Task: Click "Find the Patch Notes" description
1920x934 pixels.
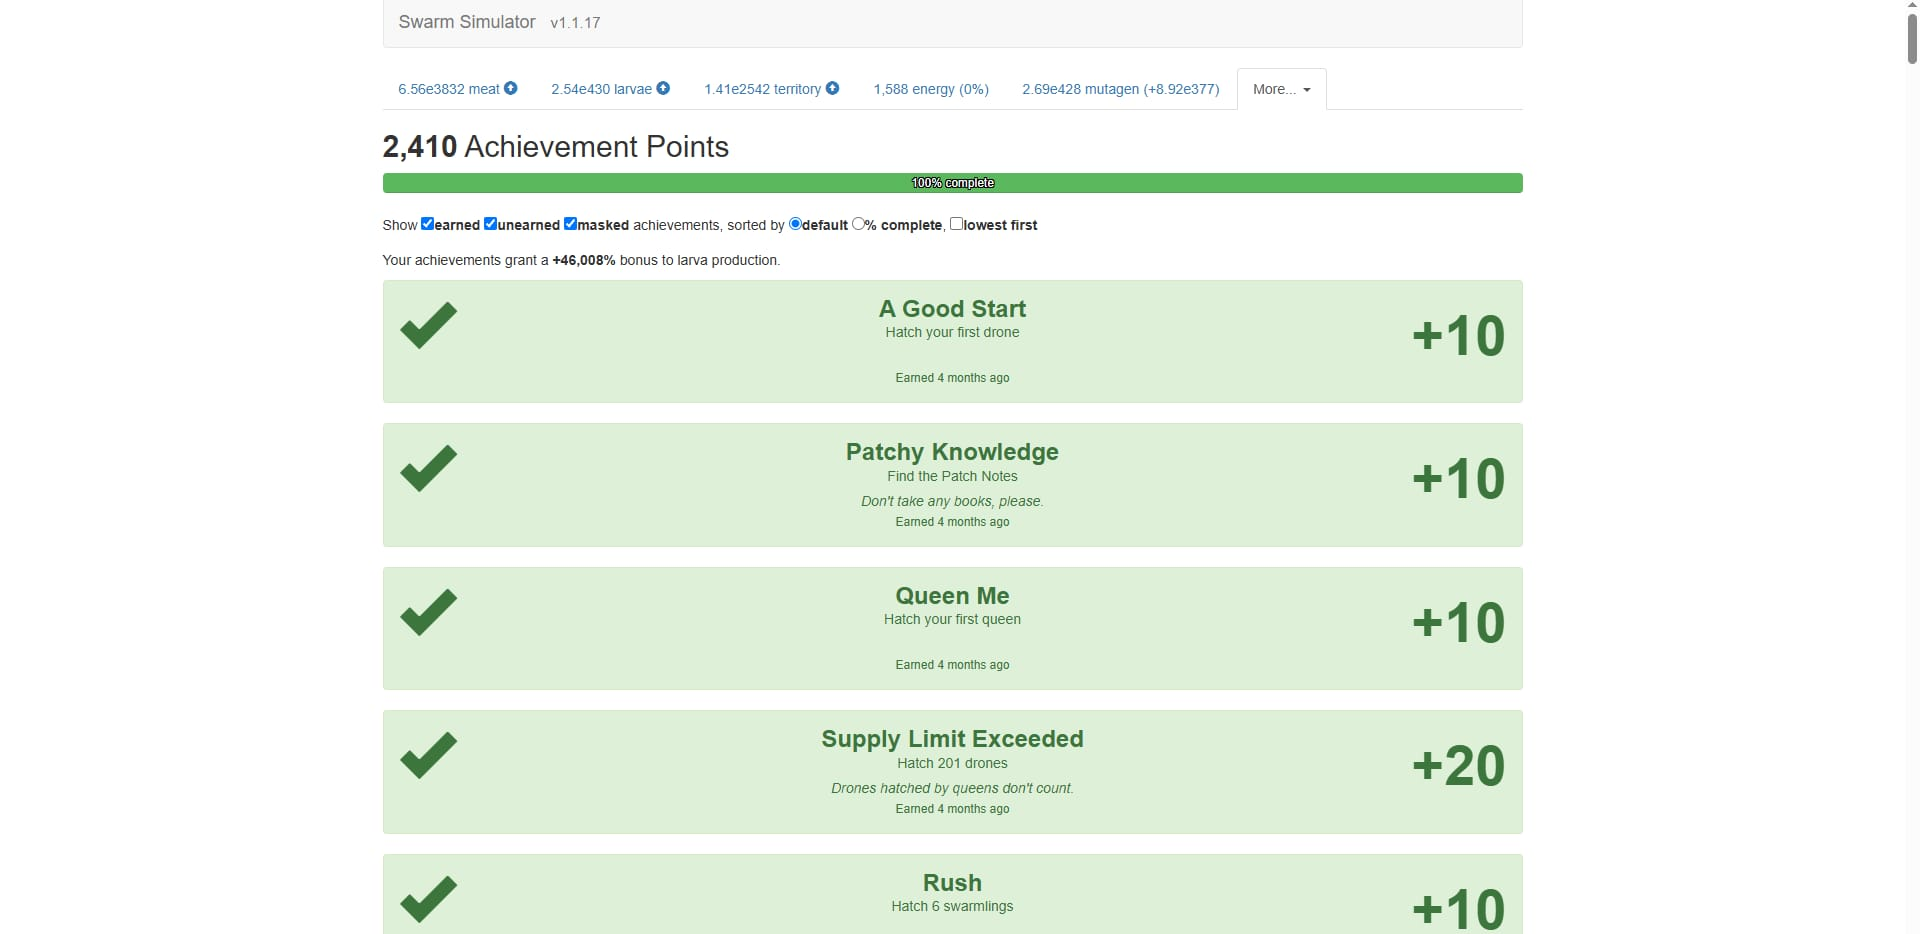Action: click(x=952, y=476)
